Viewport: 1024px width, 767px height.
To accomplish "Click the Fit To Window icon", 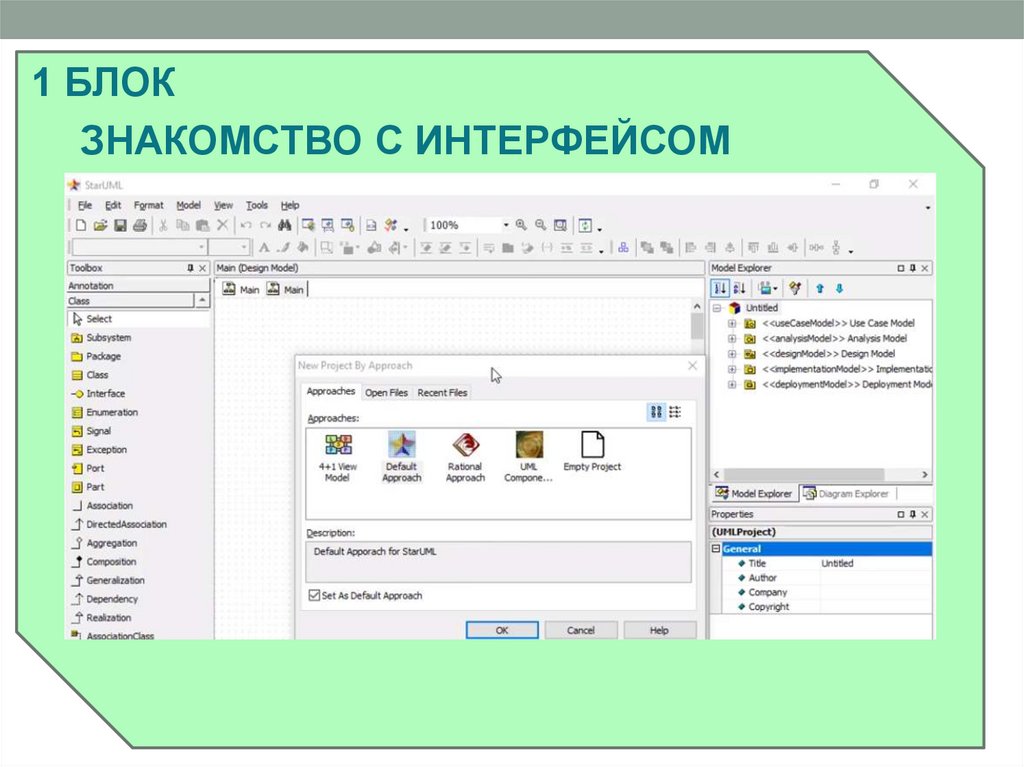I will pyautogui.click(x=560, y=225).
